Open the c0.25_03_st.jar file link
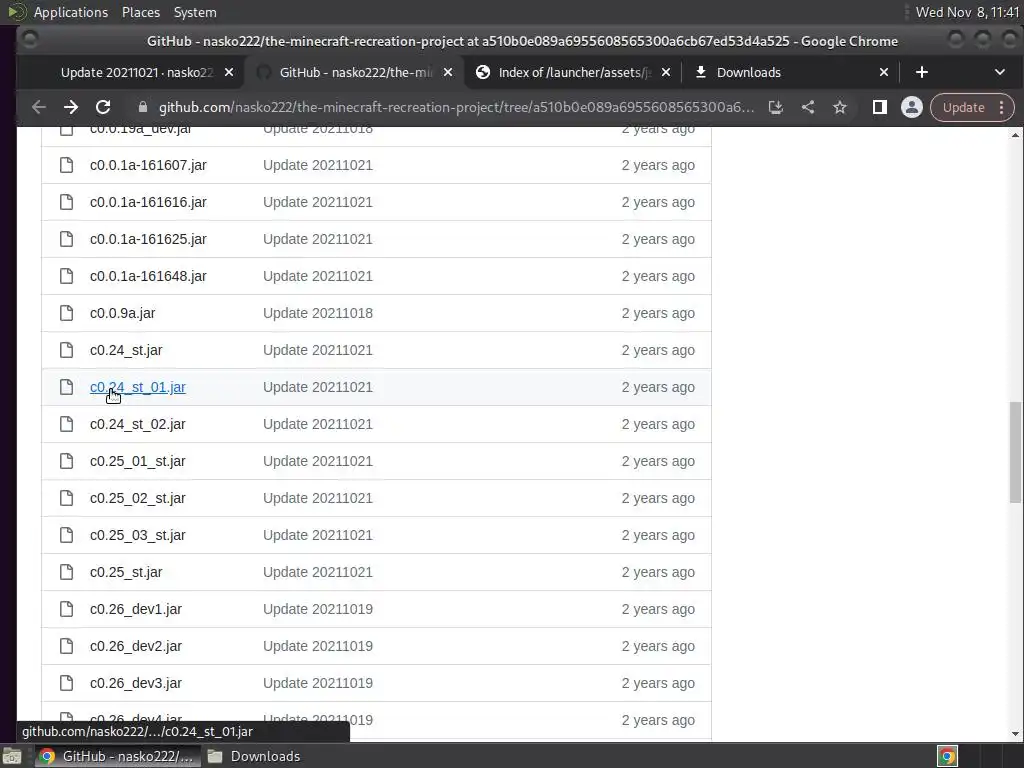This screenshot has height=768, width=1024. click(x=138, y=536)
